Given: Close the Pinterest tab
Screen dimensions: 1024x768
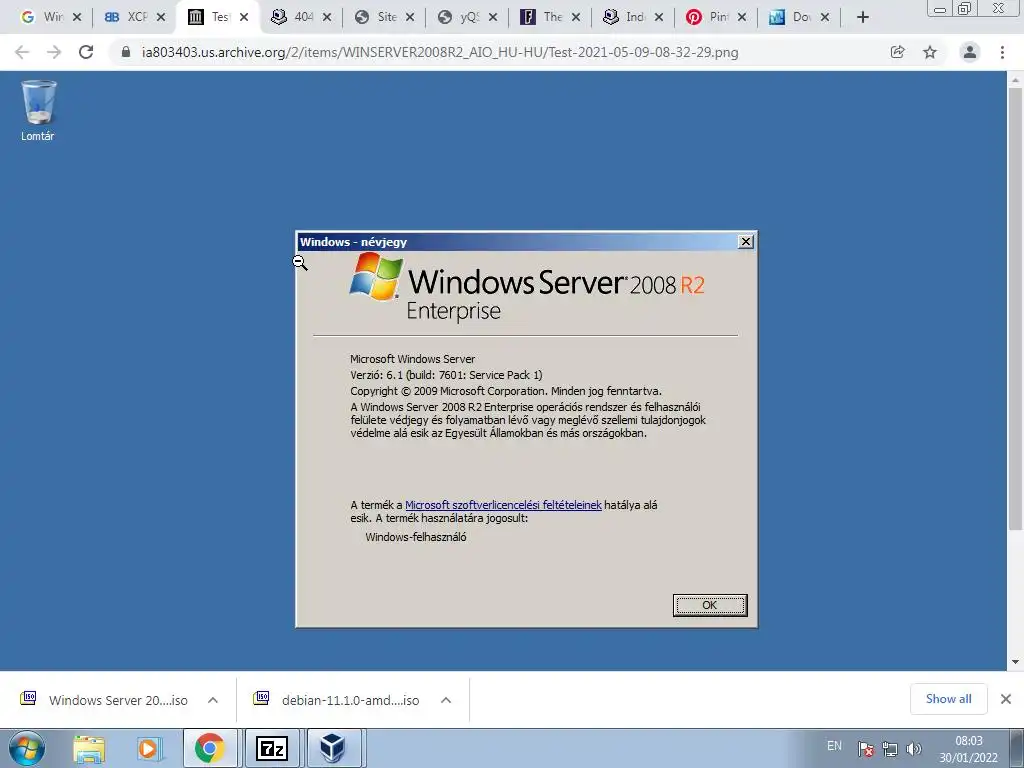Looking at the screenshot, I should 742,18.
